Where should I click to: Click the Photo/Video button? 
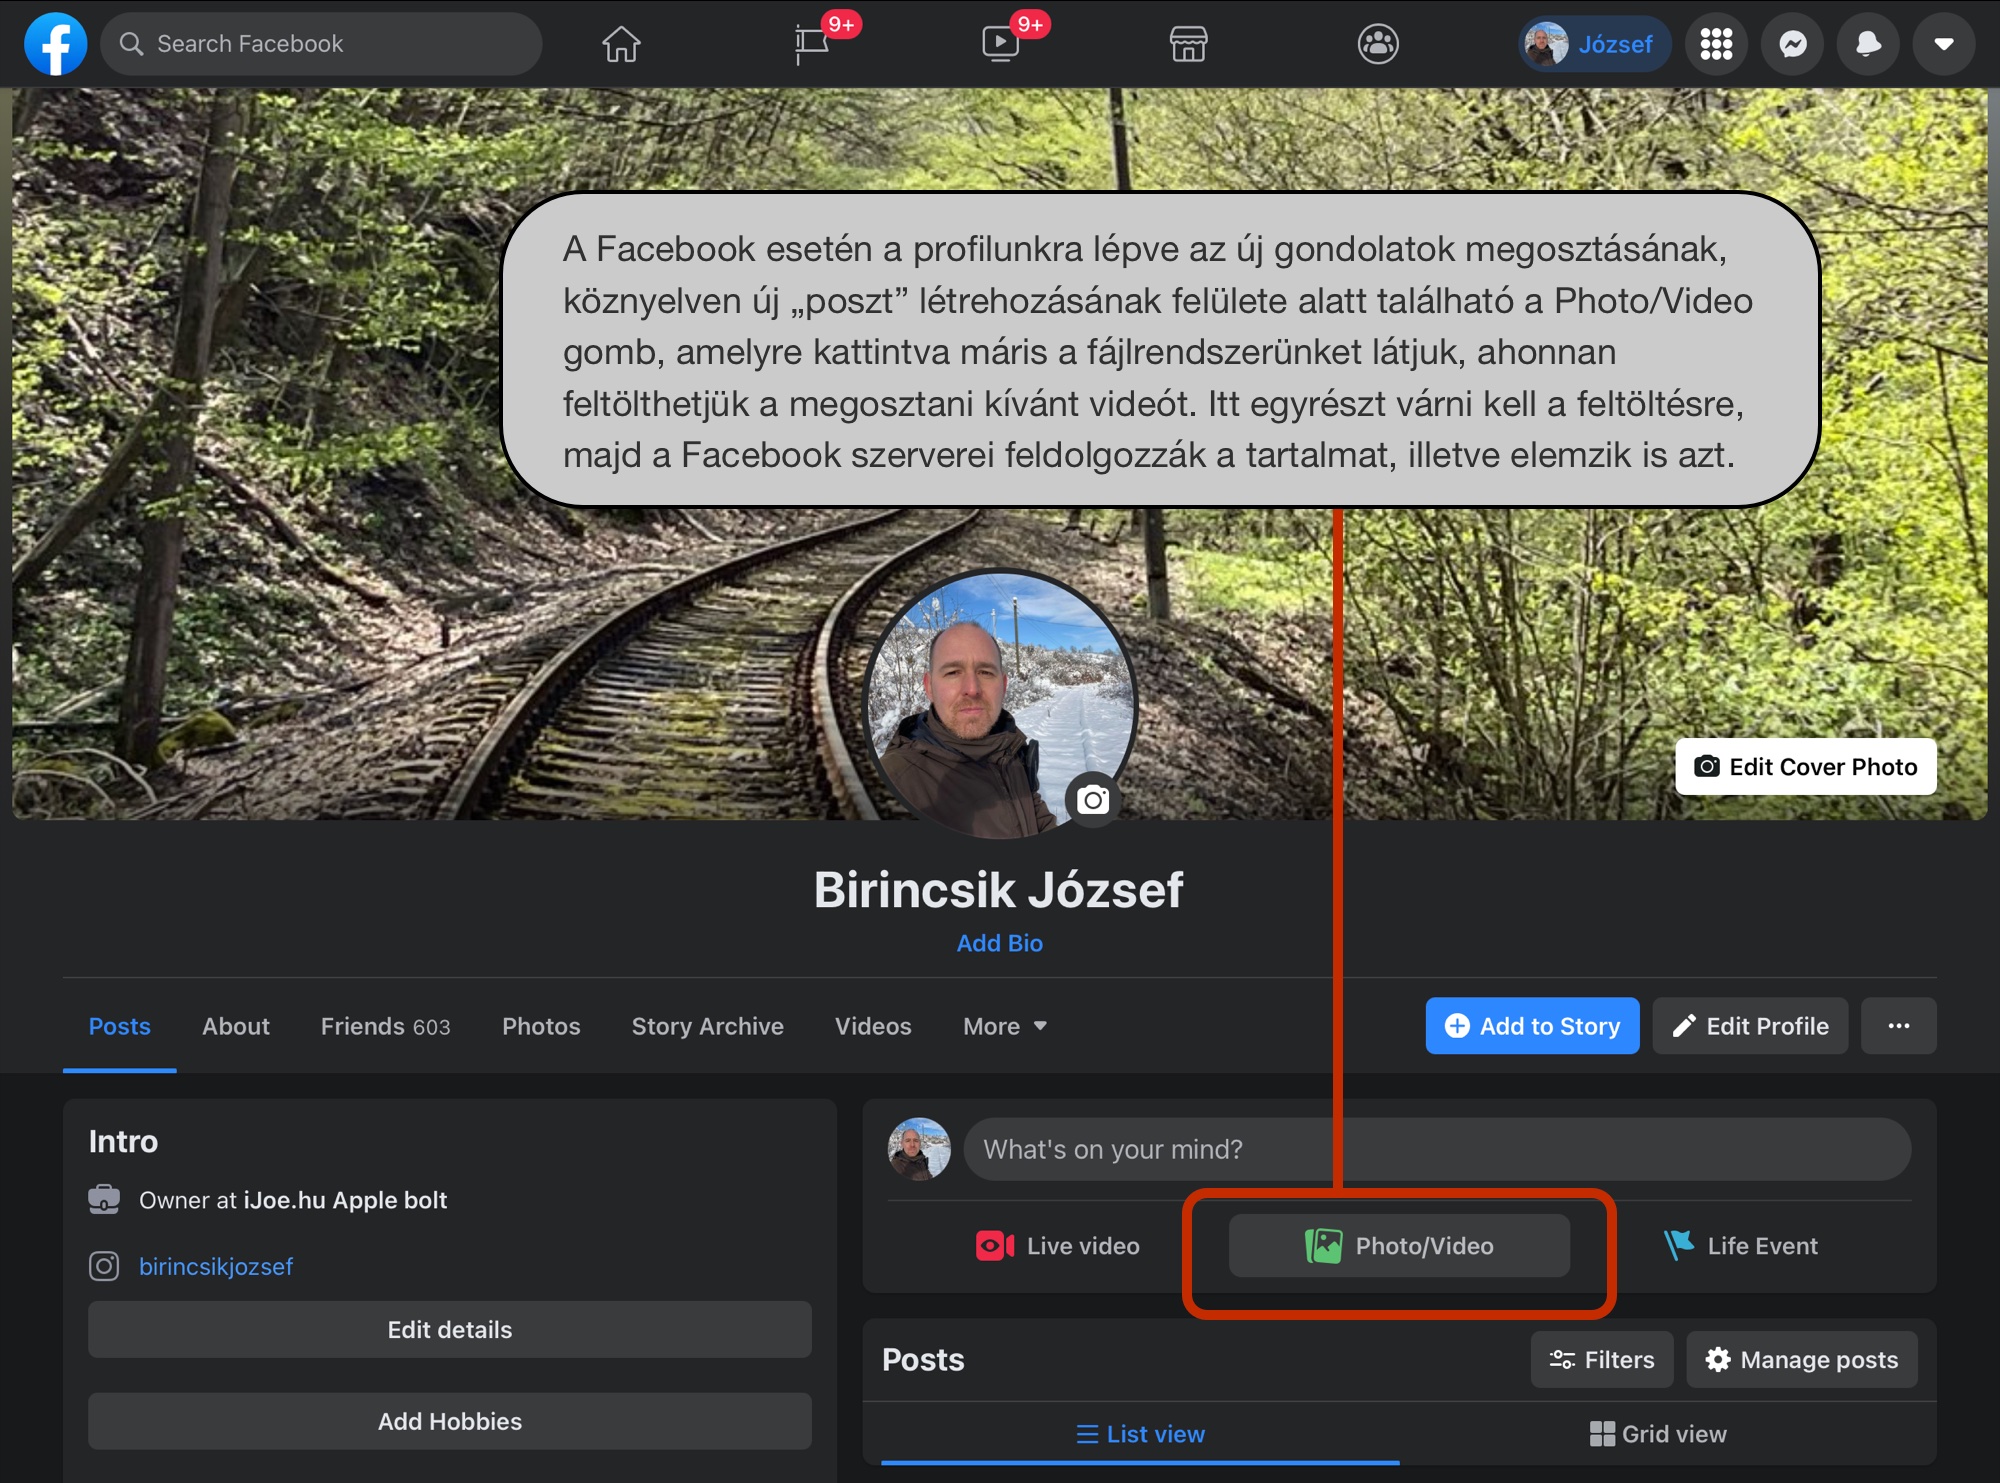tap(1399, 1246)
